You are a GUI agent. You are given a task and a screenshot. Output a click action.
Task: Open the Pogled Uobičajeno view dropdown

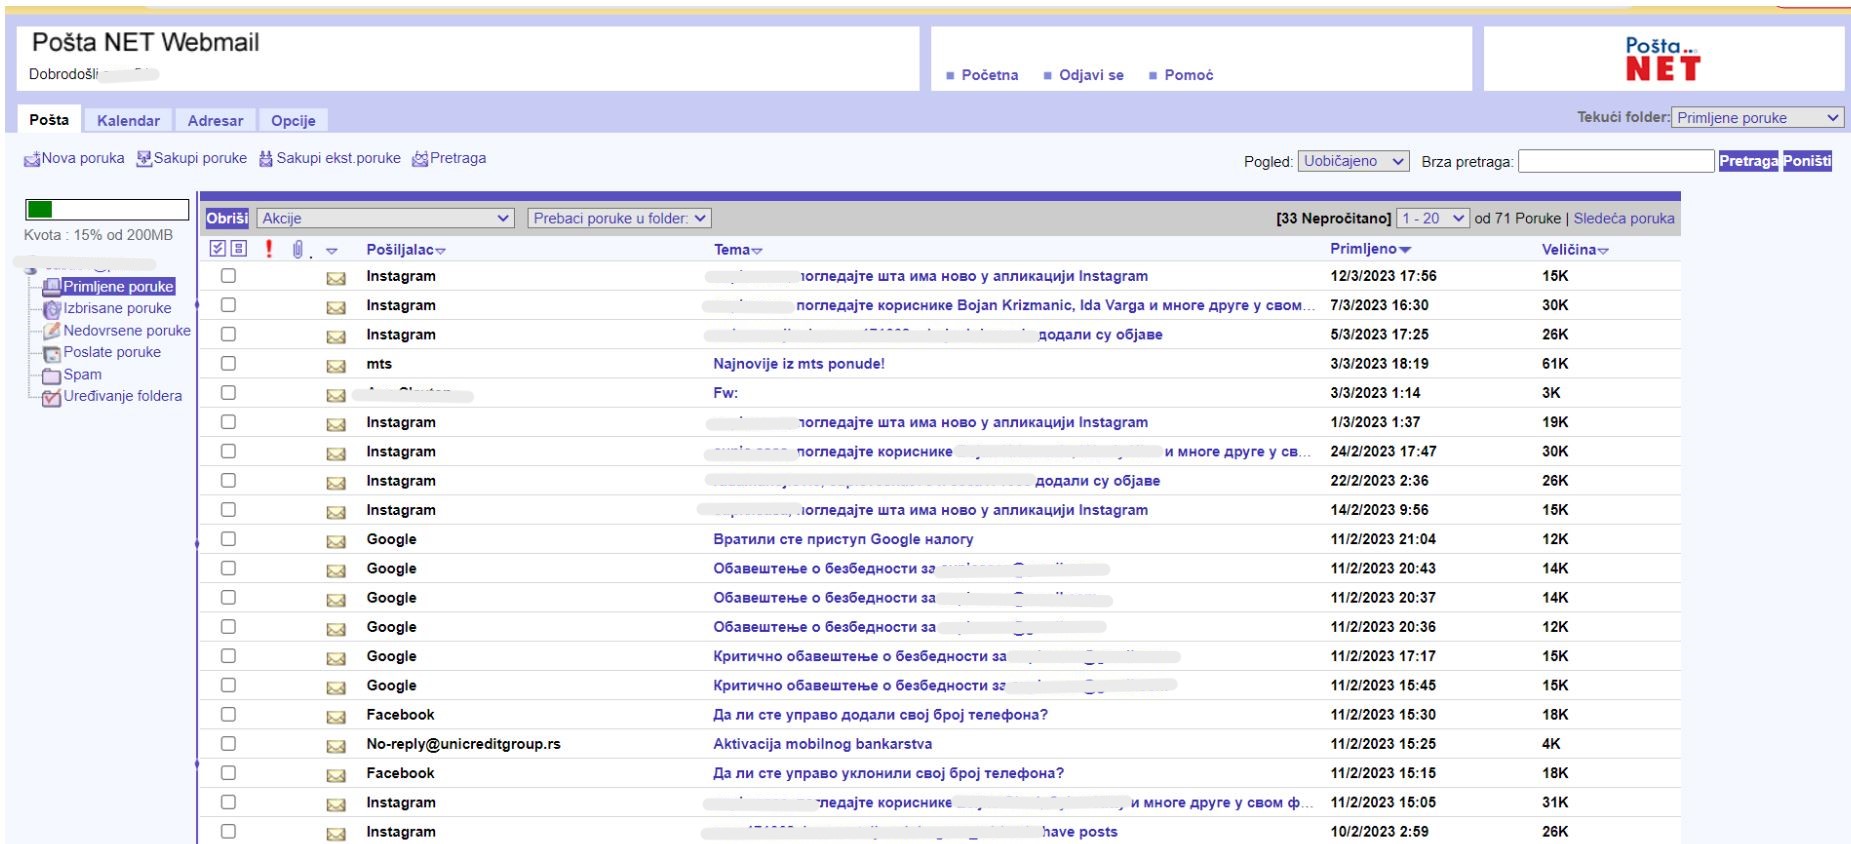(1354, 161)
